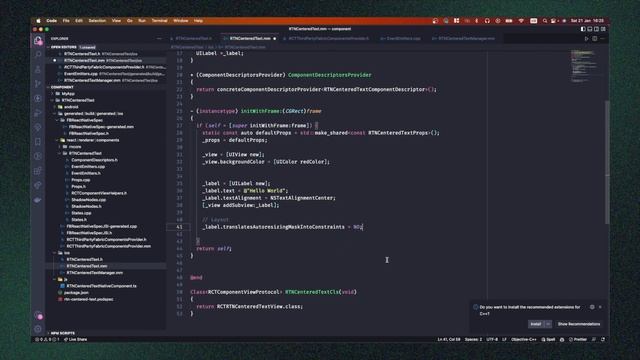Open the bookmarks icon in activity bar
Viewport: 640px width, 360px height.
[x=38, y=142]
